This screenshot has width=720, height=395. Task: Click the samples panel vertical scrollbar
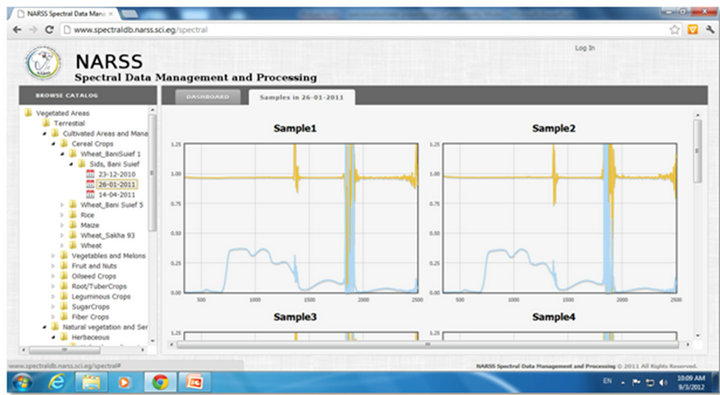pos(697,151)
